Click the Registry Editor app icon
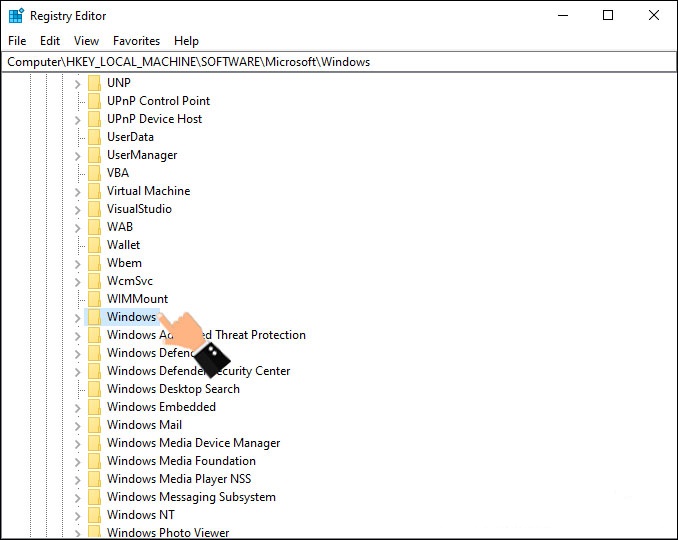 (x=16, y=16)
